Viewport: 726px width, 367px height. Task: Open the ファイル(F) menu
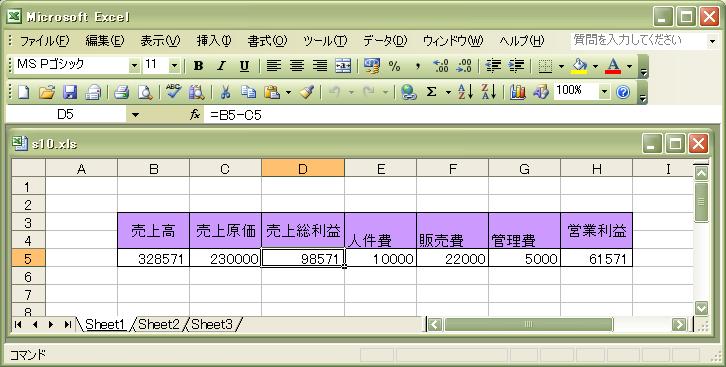pos(44,41)
